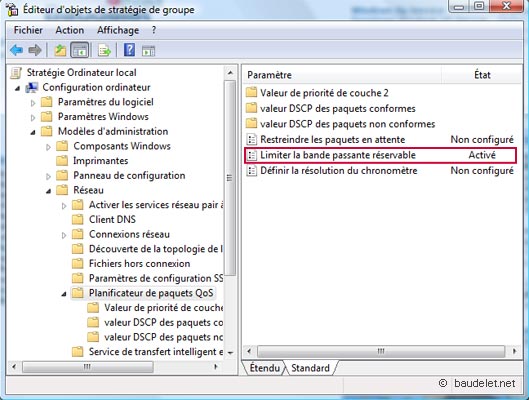Close the Group Policy editor window
Viewport: 529px width, 400px height.
click(x=506, y=6)
